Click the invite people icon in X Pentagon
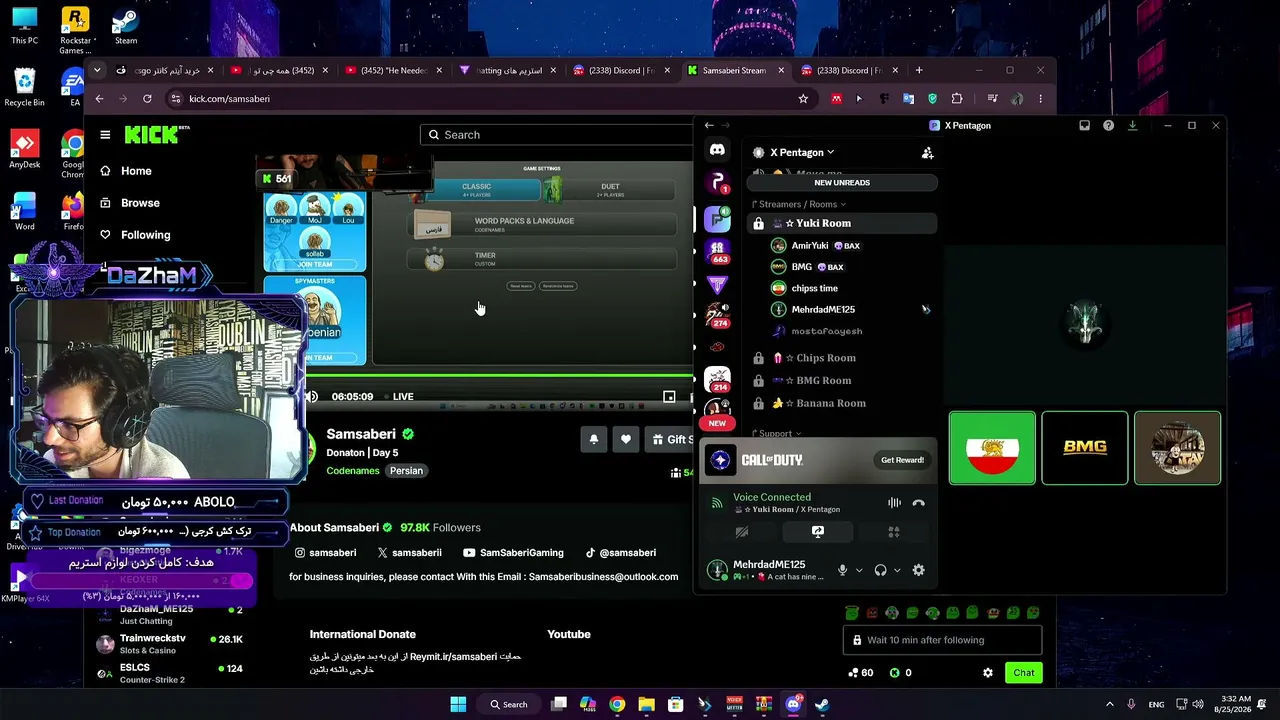The height and width of the screenshot is (720, 1280). pyautogui.click(x=927, y=153)
